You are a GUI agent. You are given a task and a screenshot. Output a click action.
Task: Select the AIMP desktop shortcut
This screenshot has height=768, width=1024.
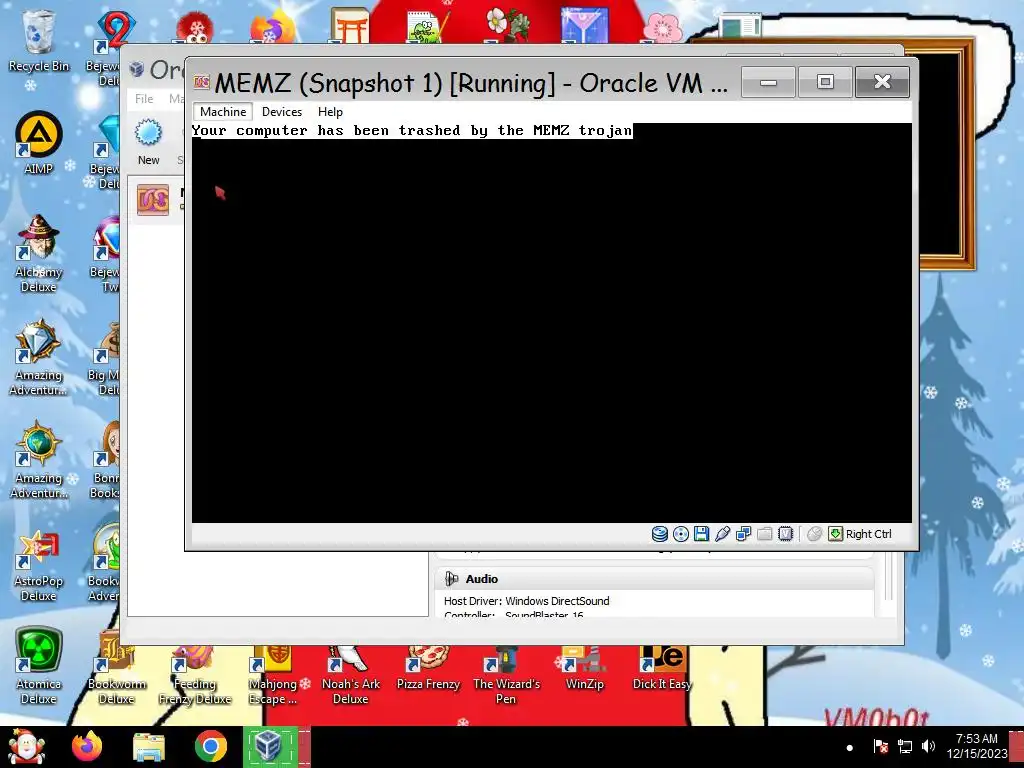(39, 144)
